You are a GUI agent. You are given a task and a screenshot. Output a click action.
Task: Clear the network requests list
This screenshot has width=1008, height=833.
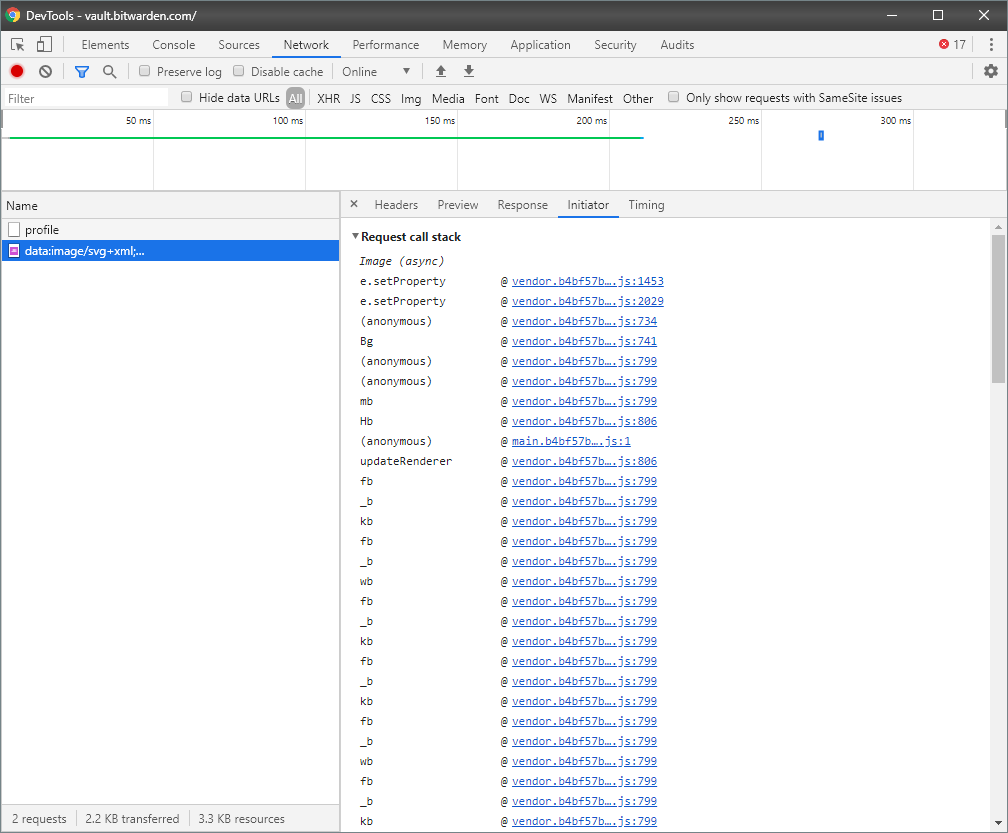click(44, 71)
